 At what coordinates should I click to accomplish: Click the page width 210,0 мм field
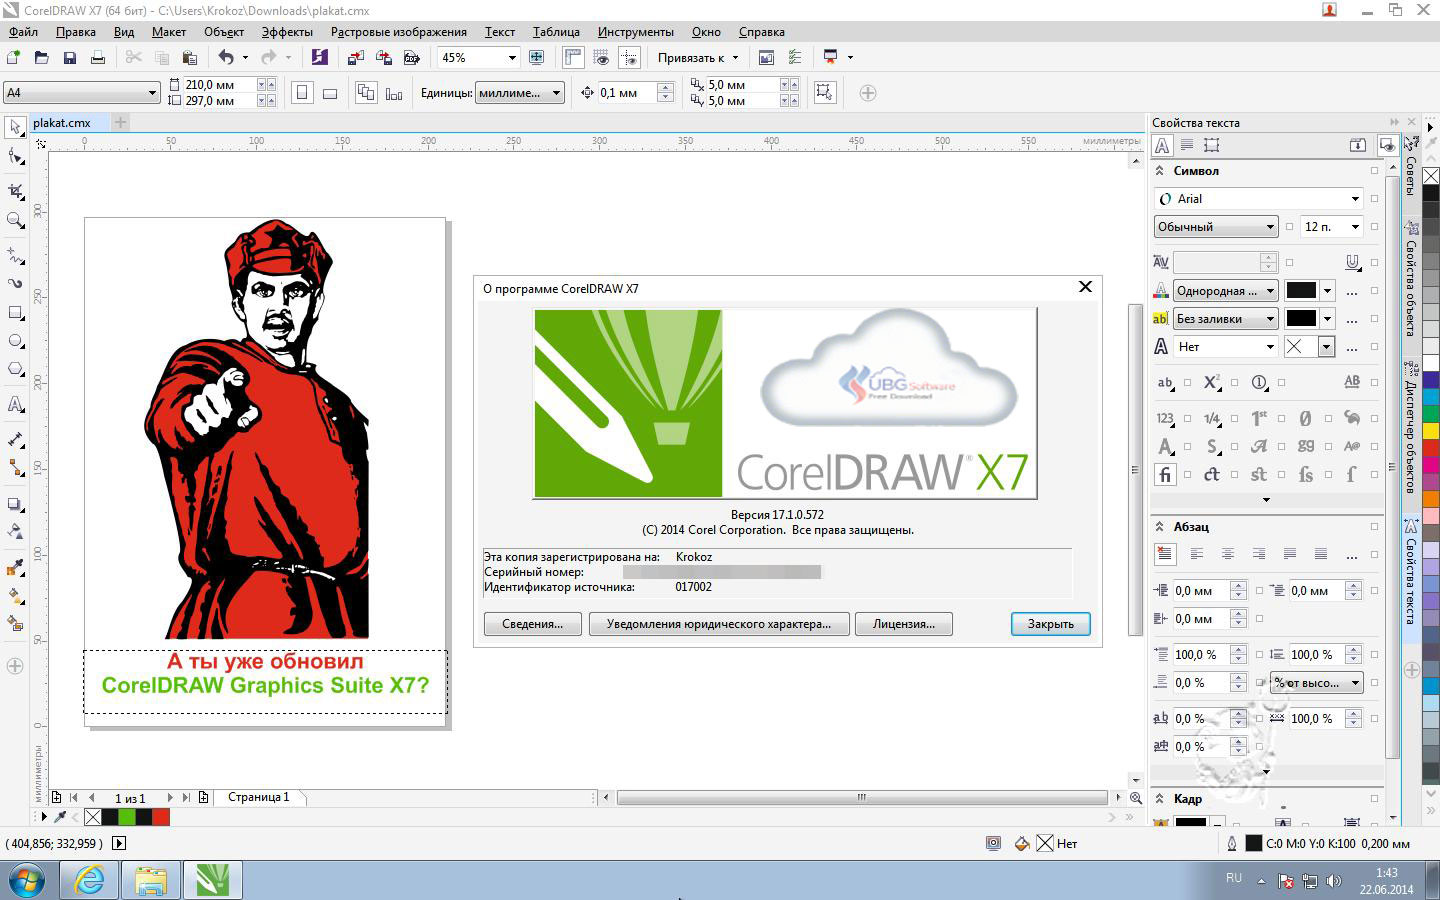point(219,85)
